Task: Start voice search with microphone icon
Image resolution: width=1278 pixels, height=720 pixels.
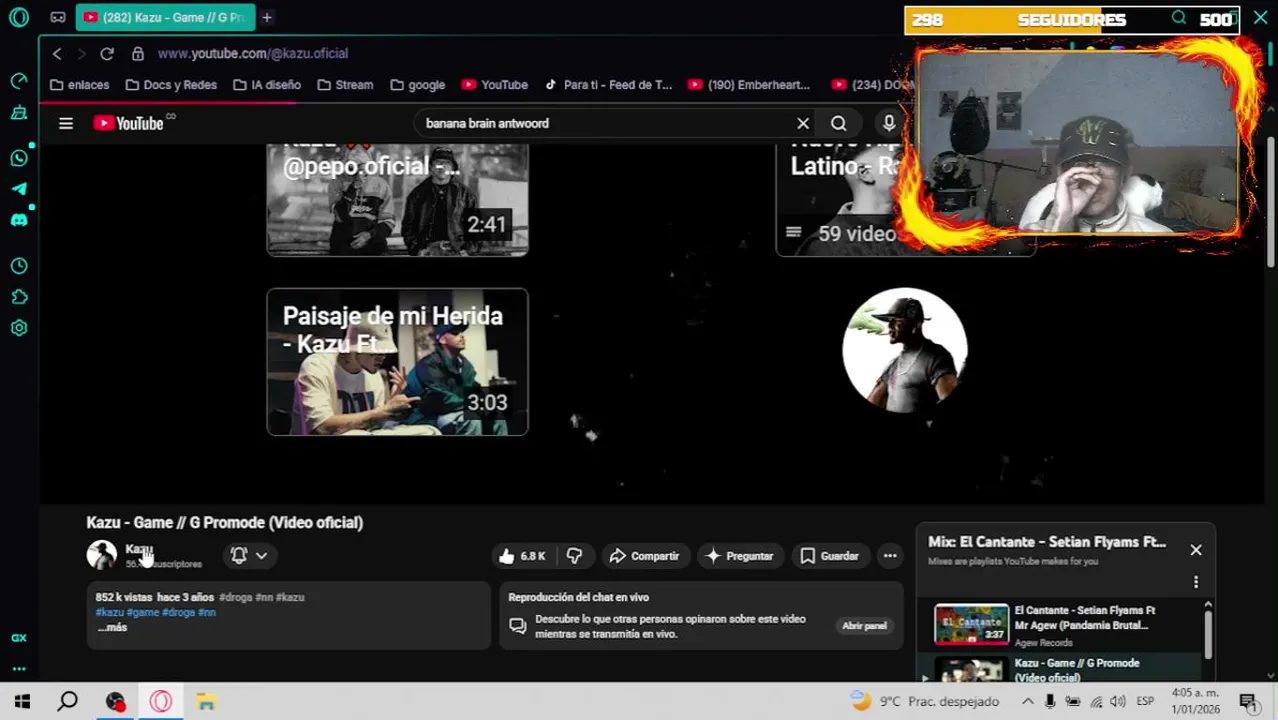Action: click(x=889, y=123)
